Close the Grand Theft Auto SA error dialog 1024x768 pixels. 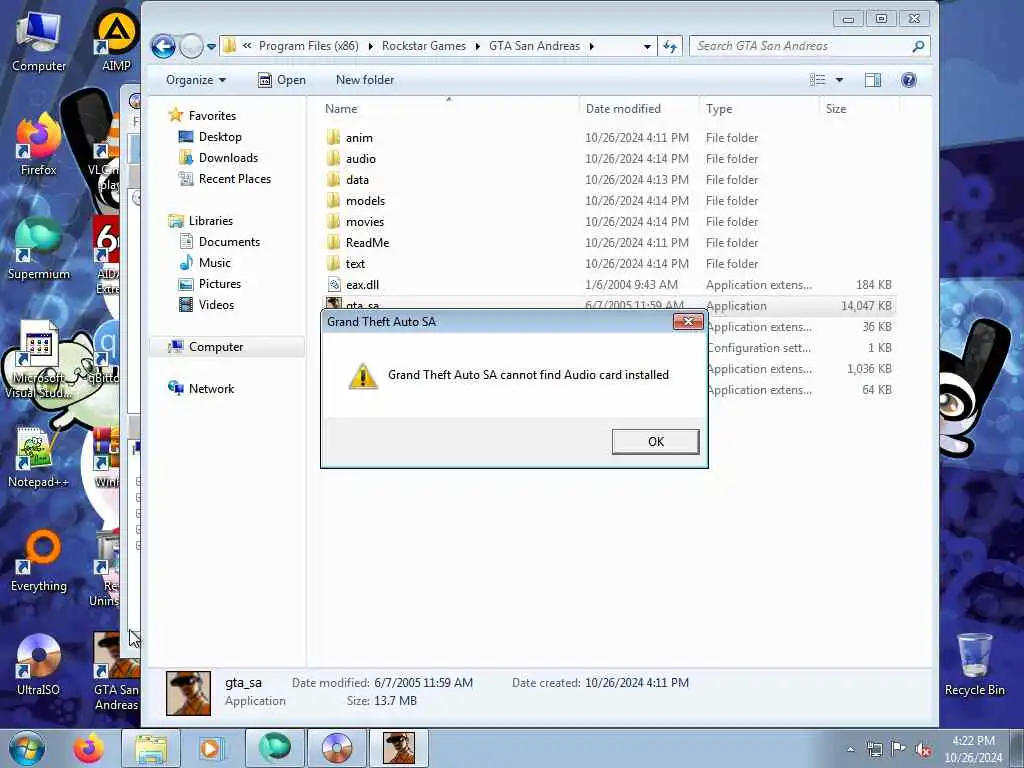(688, 321)
